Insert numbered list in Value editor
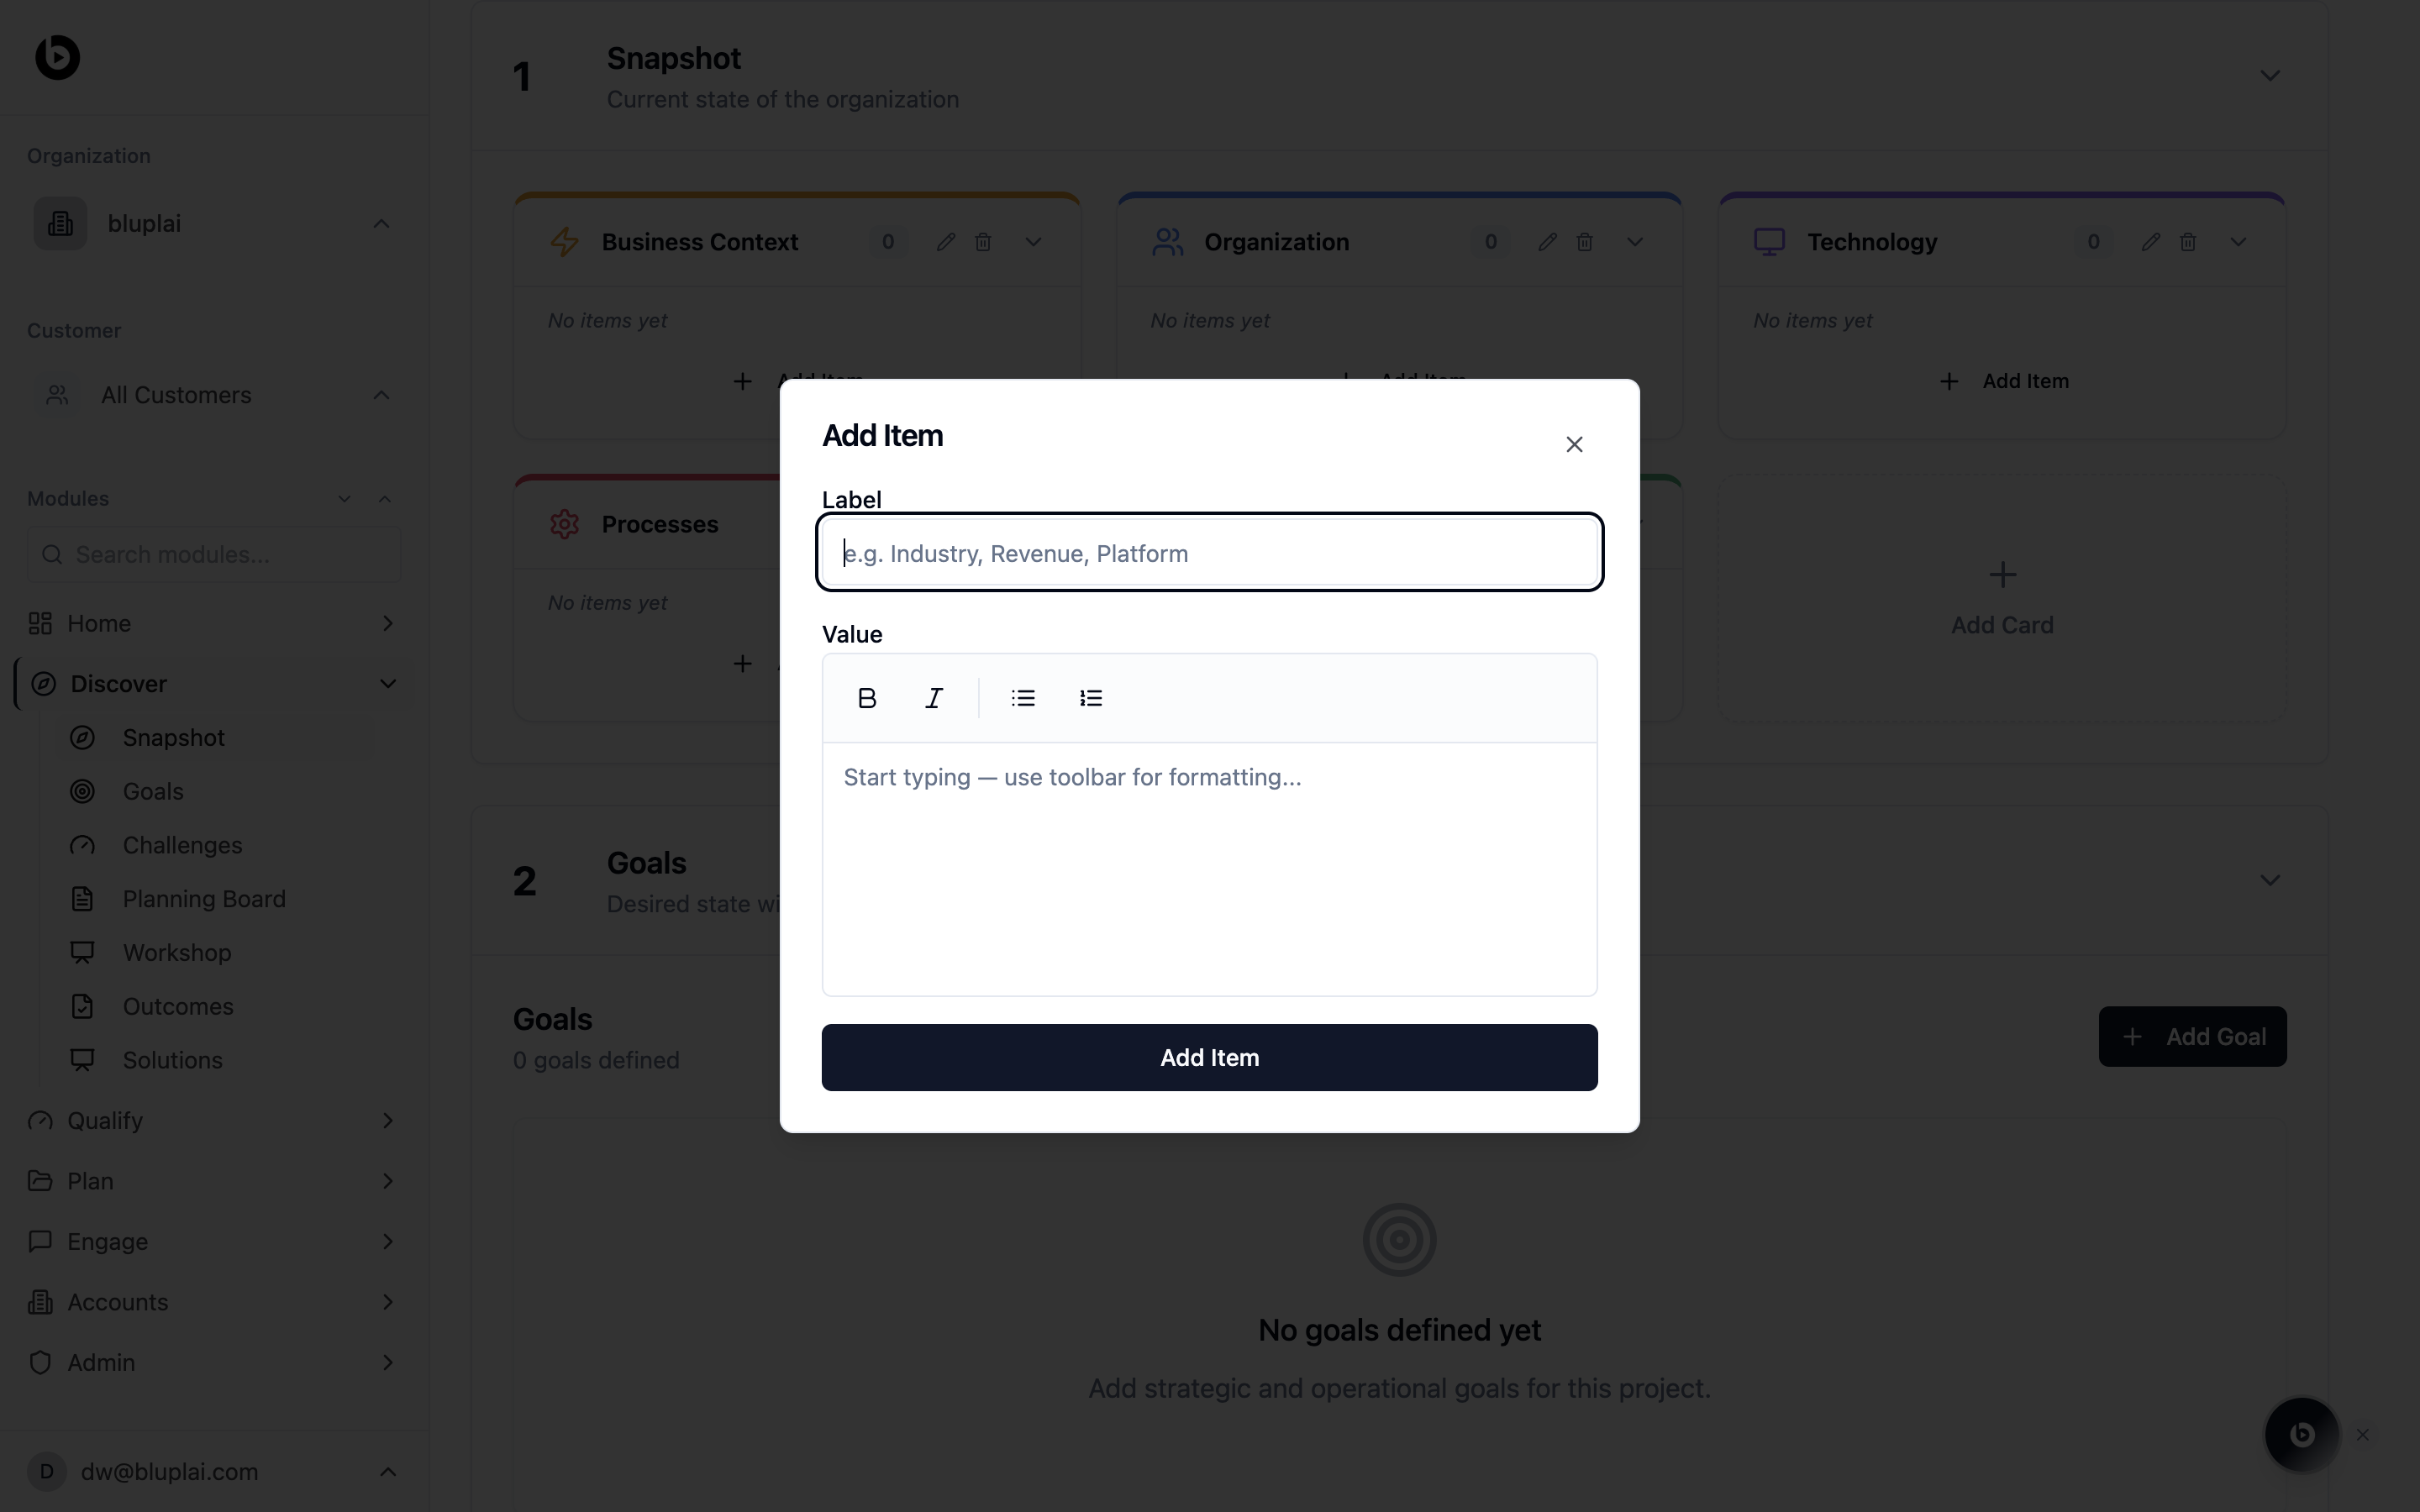The width and height of the screenshot is (2420, 1512). (1090, 698)
